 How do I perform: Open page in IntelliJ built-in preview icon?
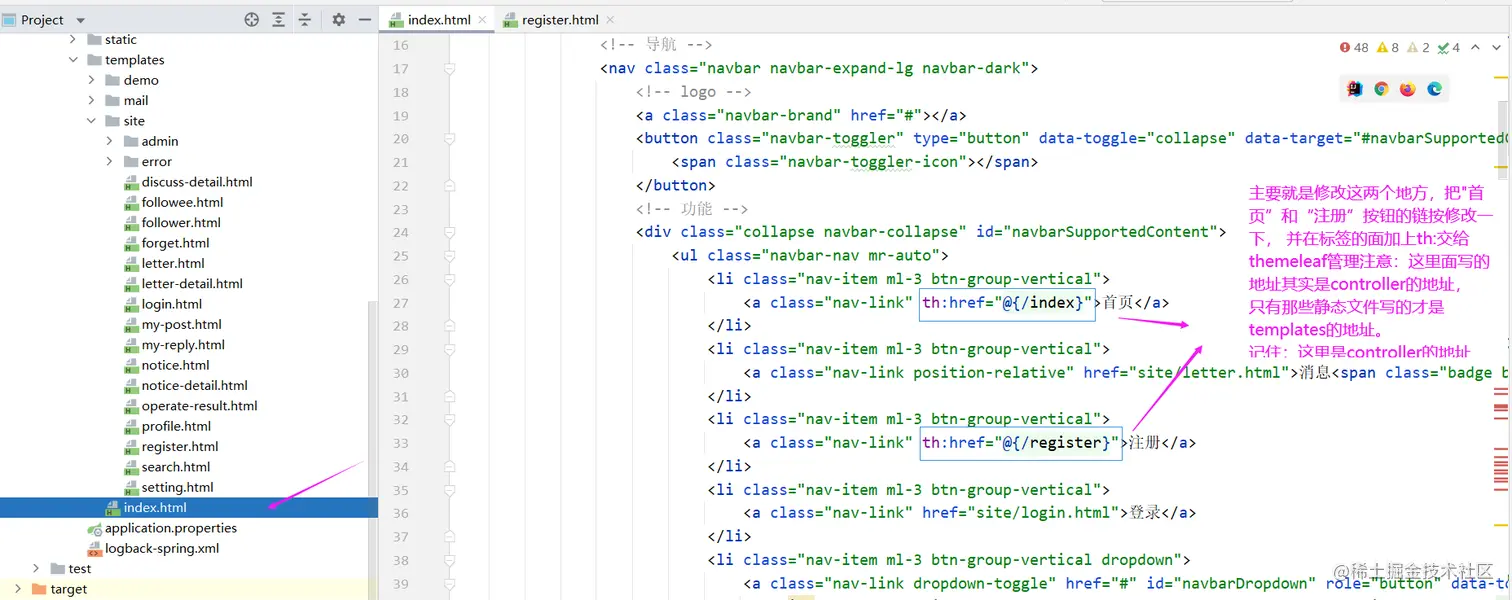tap(1355, 89)
